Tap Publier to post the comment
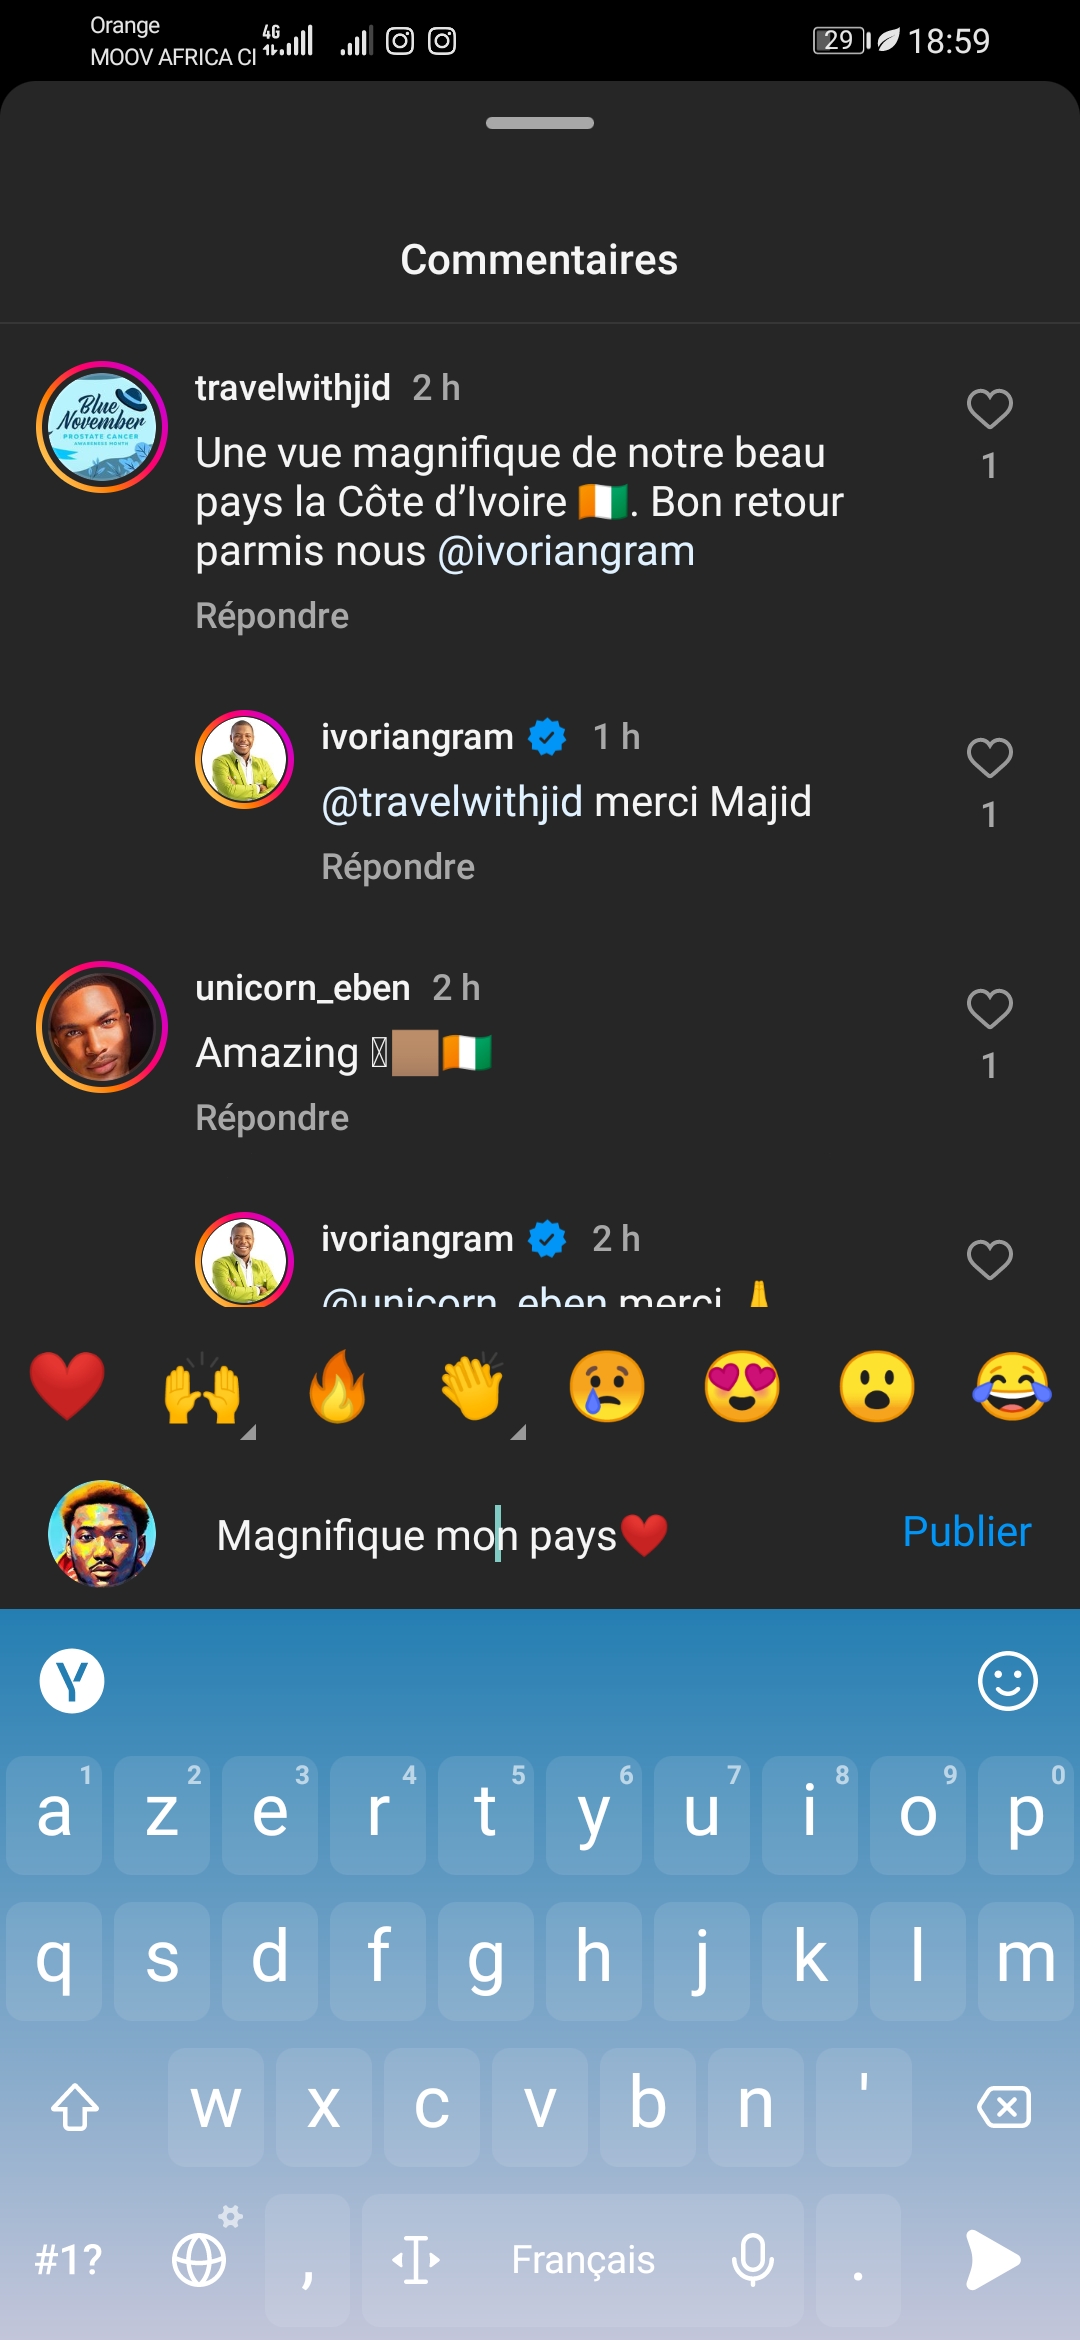This screenshot has width=1080, height=2340. (966, 1532)
